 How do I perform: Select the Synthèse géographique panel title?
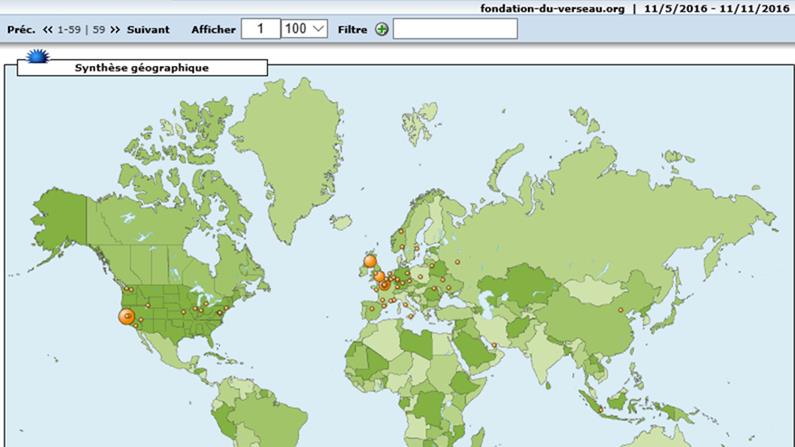click(142, 68)
